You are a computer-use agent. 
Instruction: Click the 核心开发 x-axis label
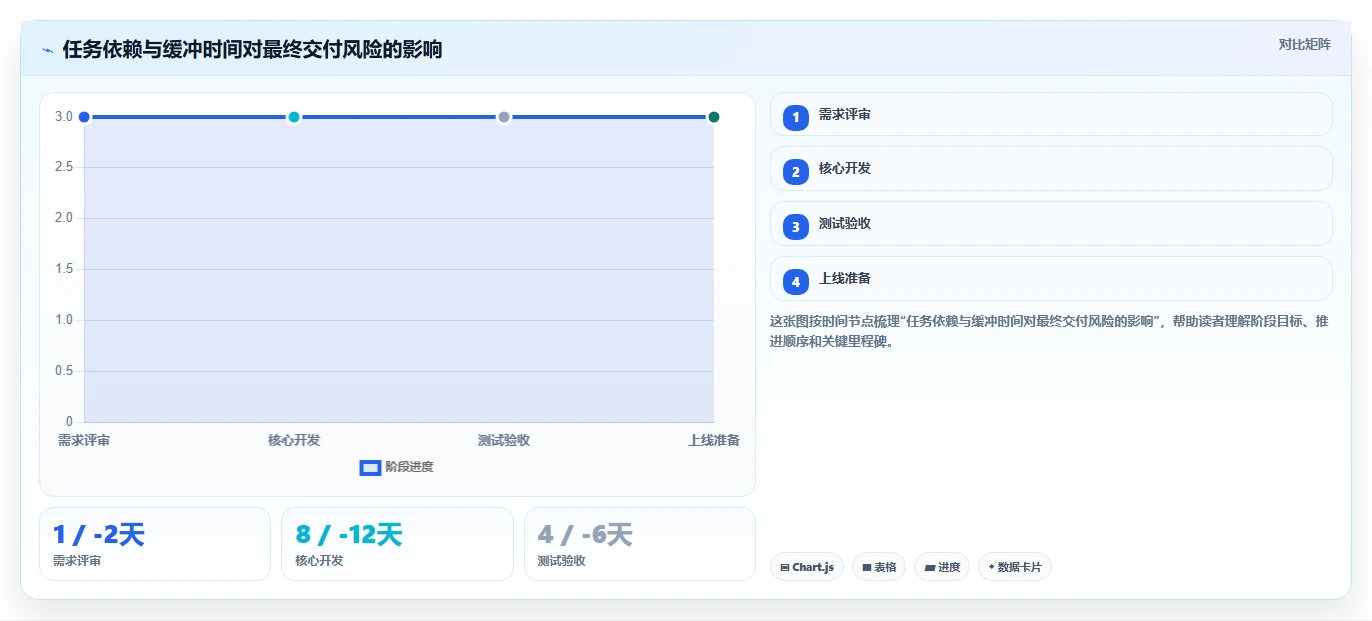pos(294,440)
